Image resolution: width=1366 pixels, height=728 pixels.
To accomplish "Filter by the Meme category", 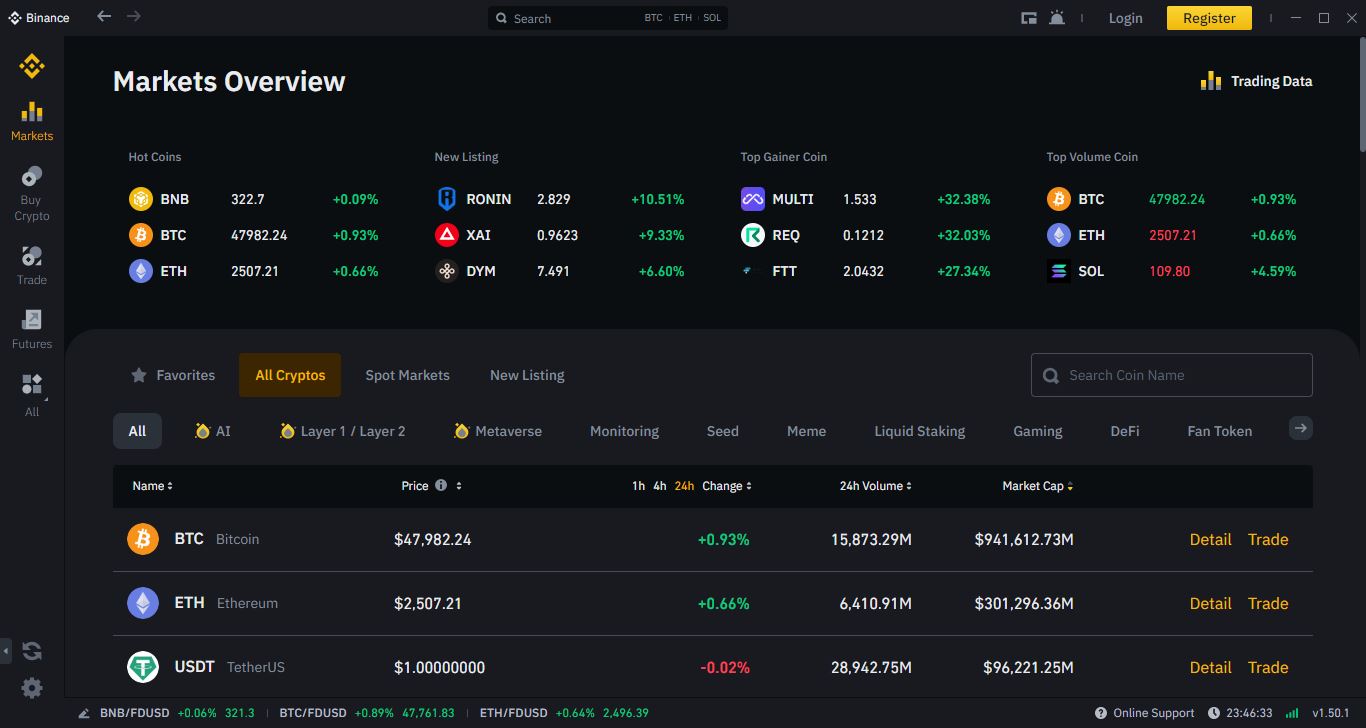I will click(x=806, y=431).
